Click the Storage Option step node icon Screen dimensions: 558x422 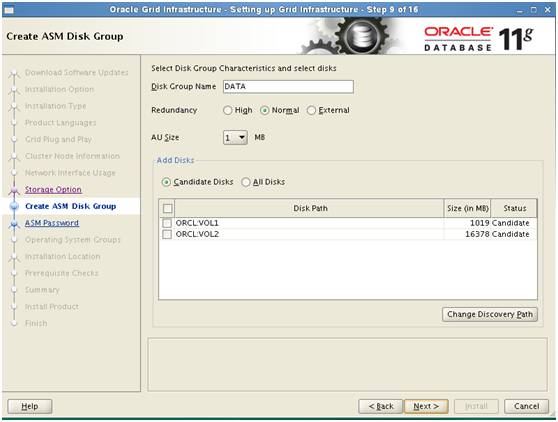click(14, 190)
